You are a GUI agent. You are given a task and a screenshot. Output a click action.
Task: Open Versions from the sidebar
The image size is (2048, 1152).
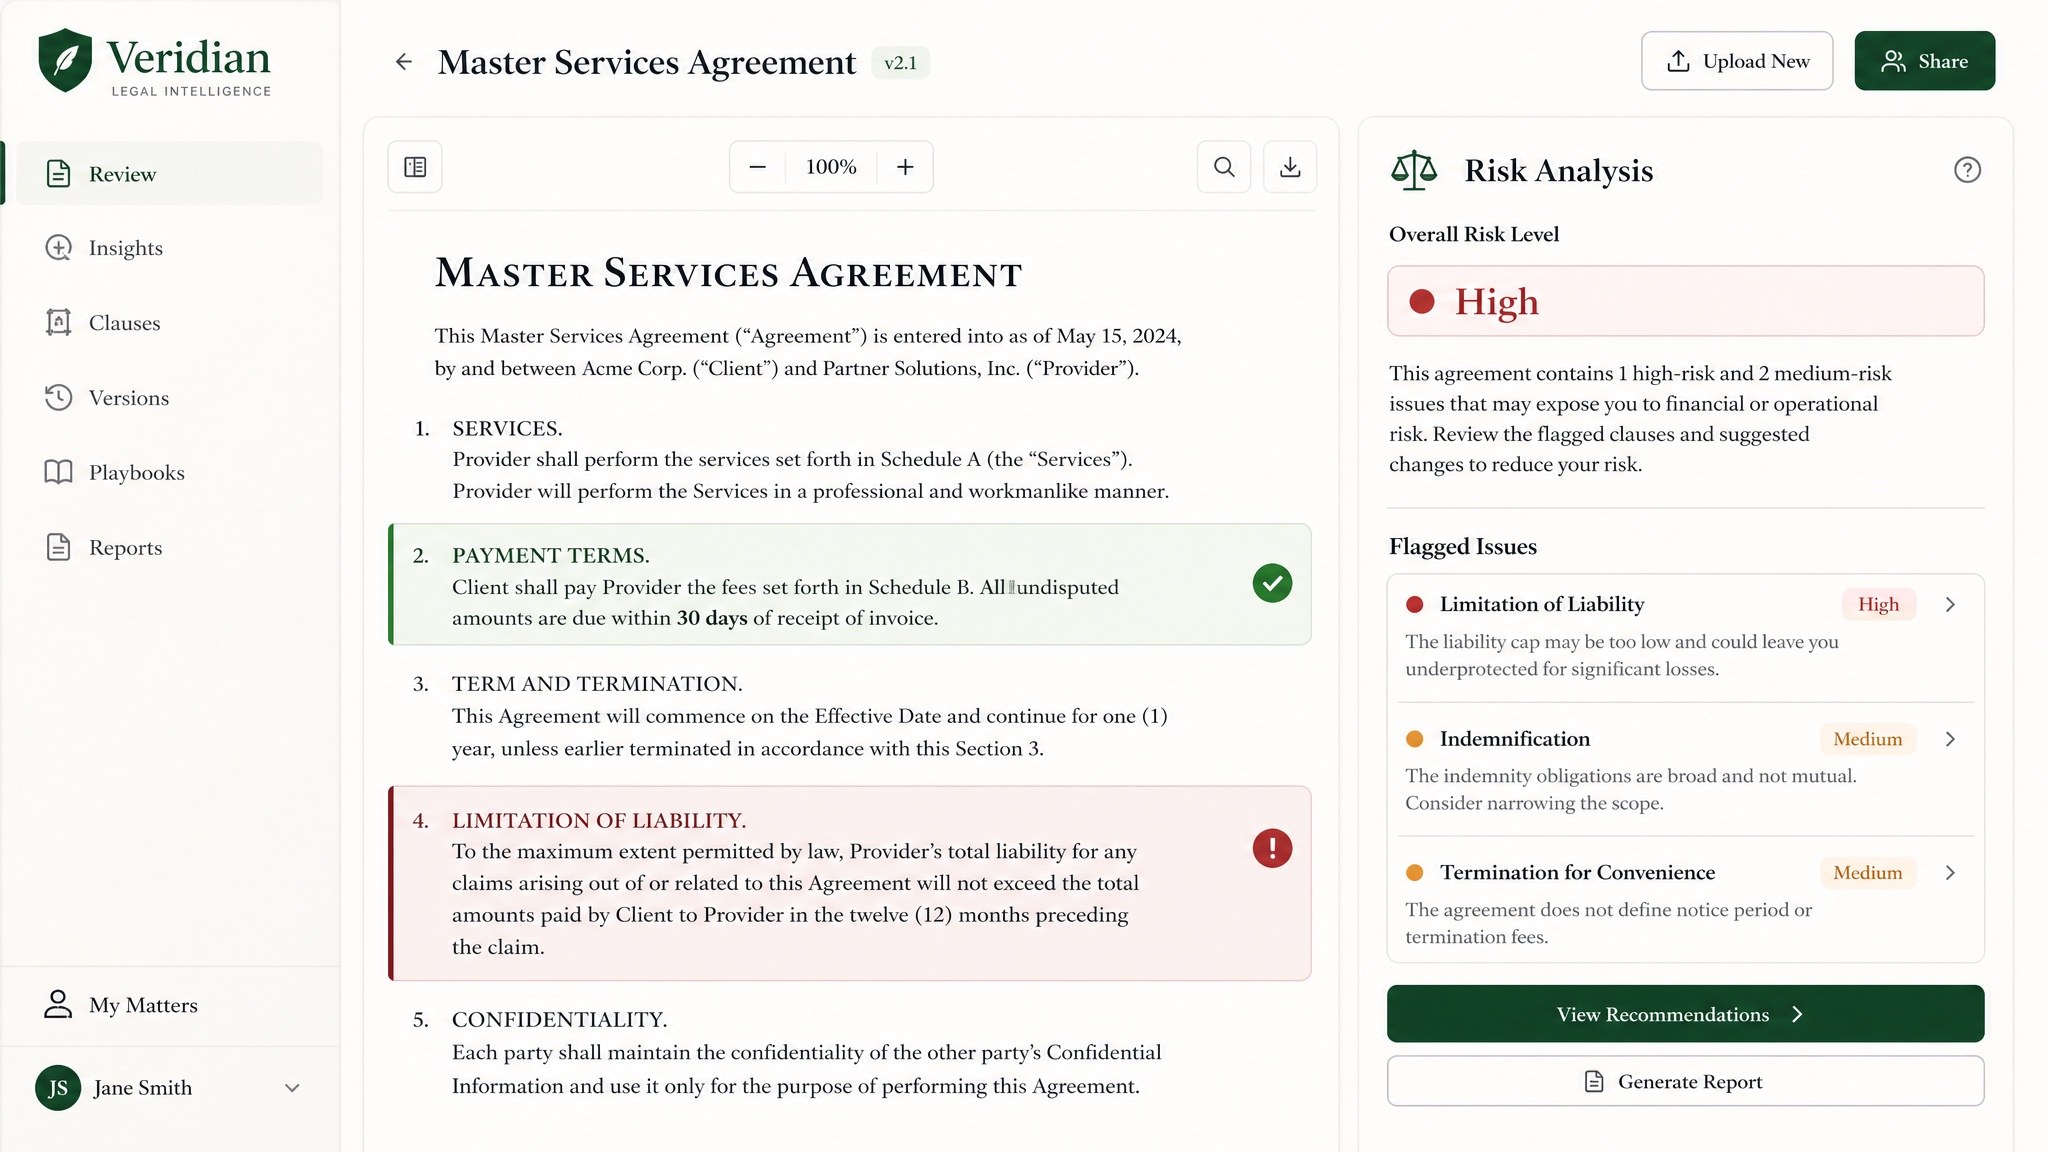tap(170, 398)
